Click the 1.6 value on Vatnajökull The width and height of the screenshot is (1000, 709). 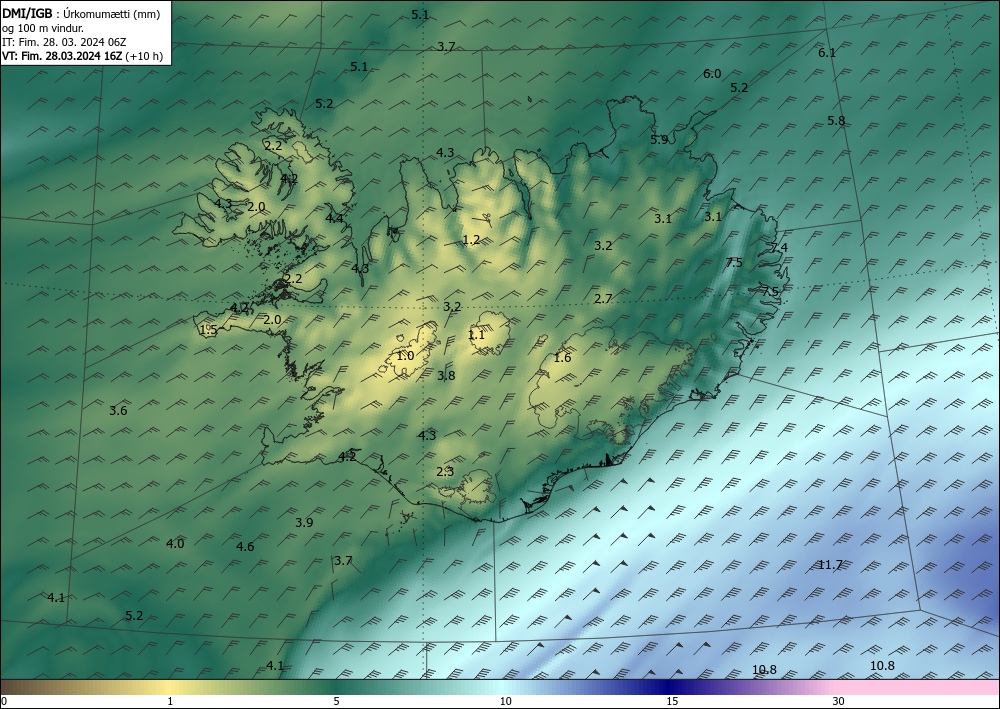pos(562,358)
